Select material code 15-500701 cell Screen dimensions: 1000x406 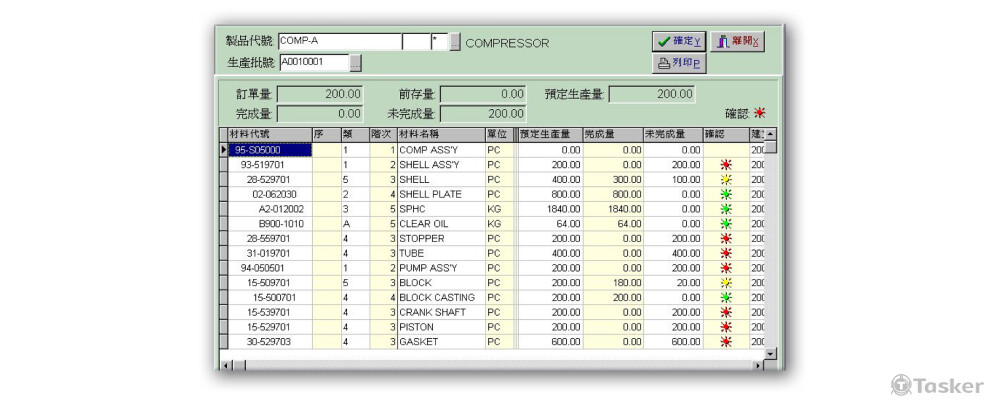pos(270,297)
